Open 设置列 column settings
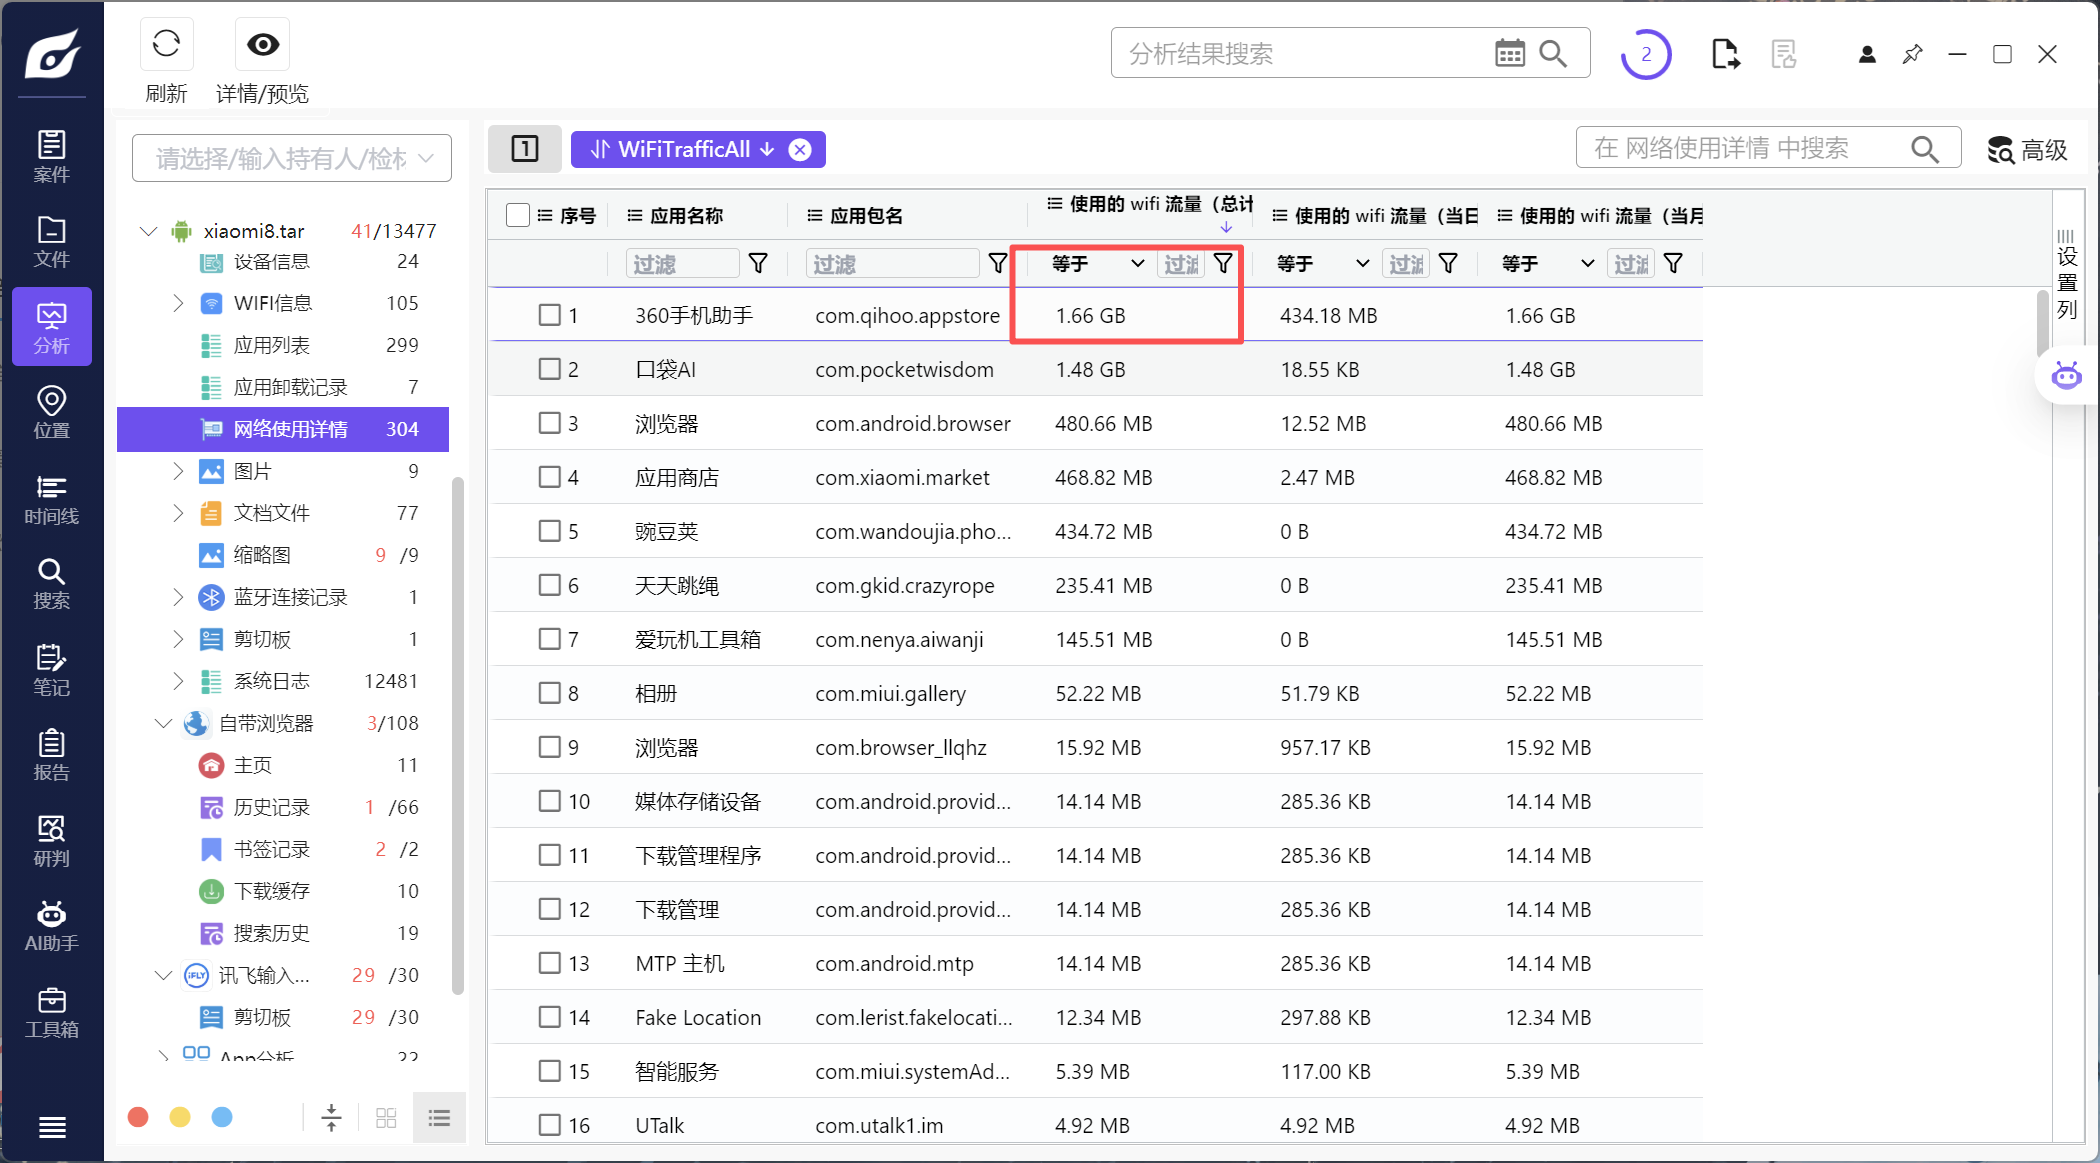Screen dimensions: 2100x1163 point(2067,275)
